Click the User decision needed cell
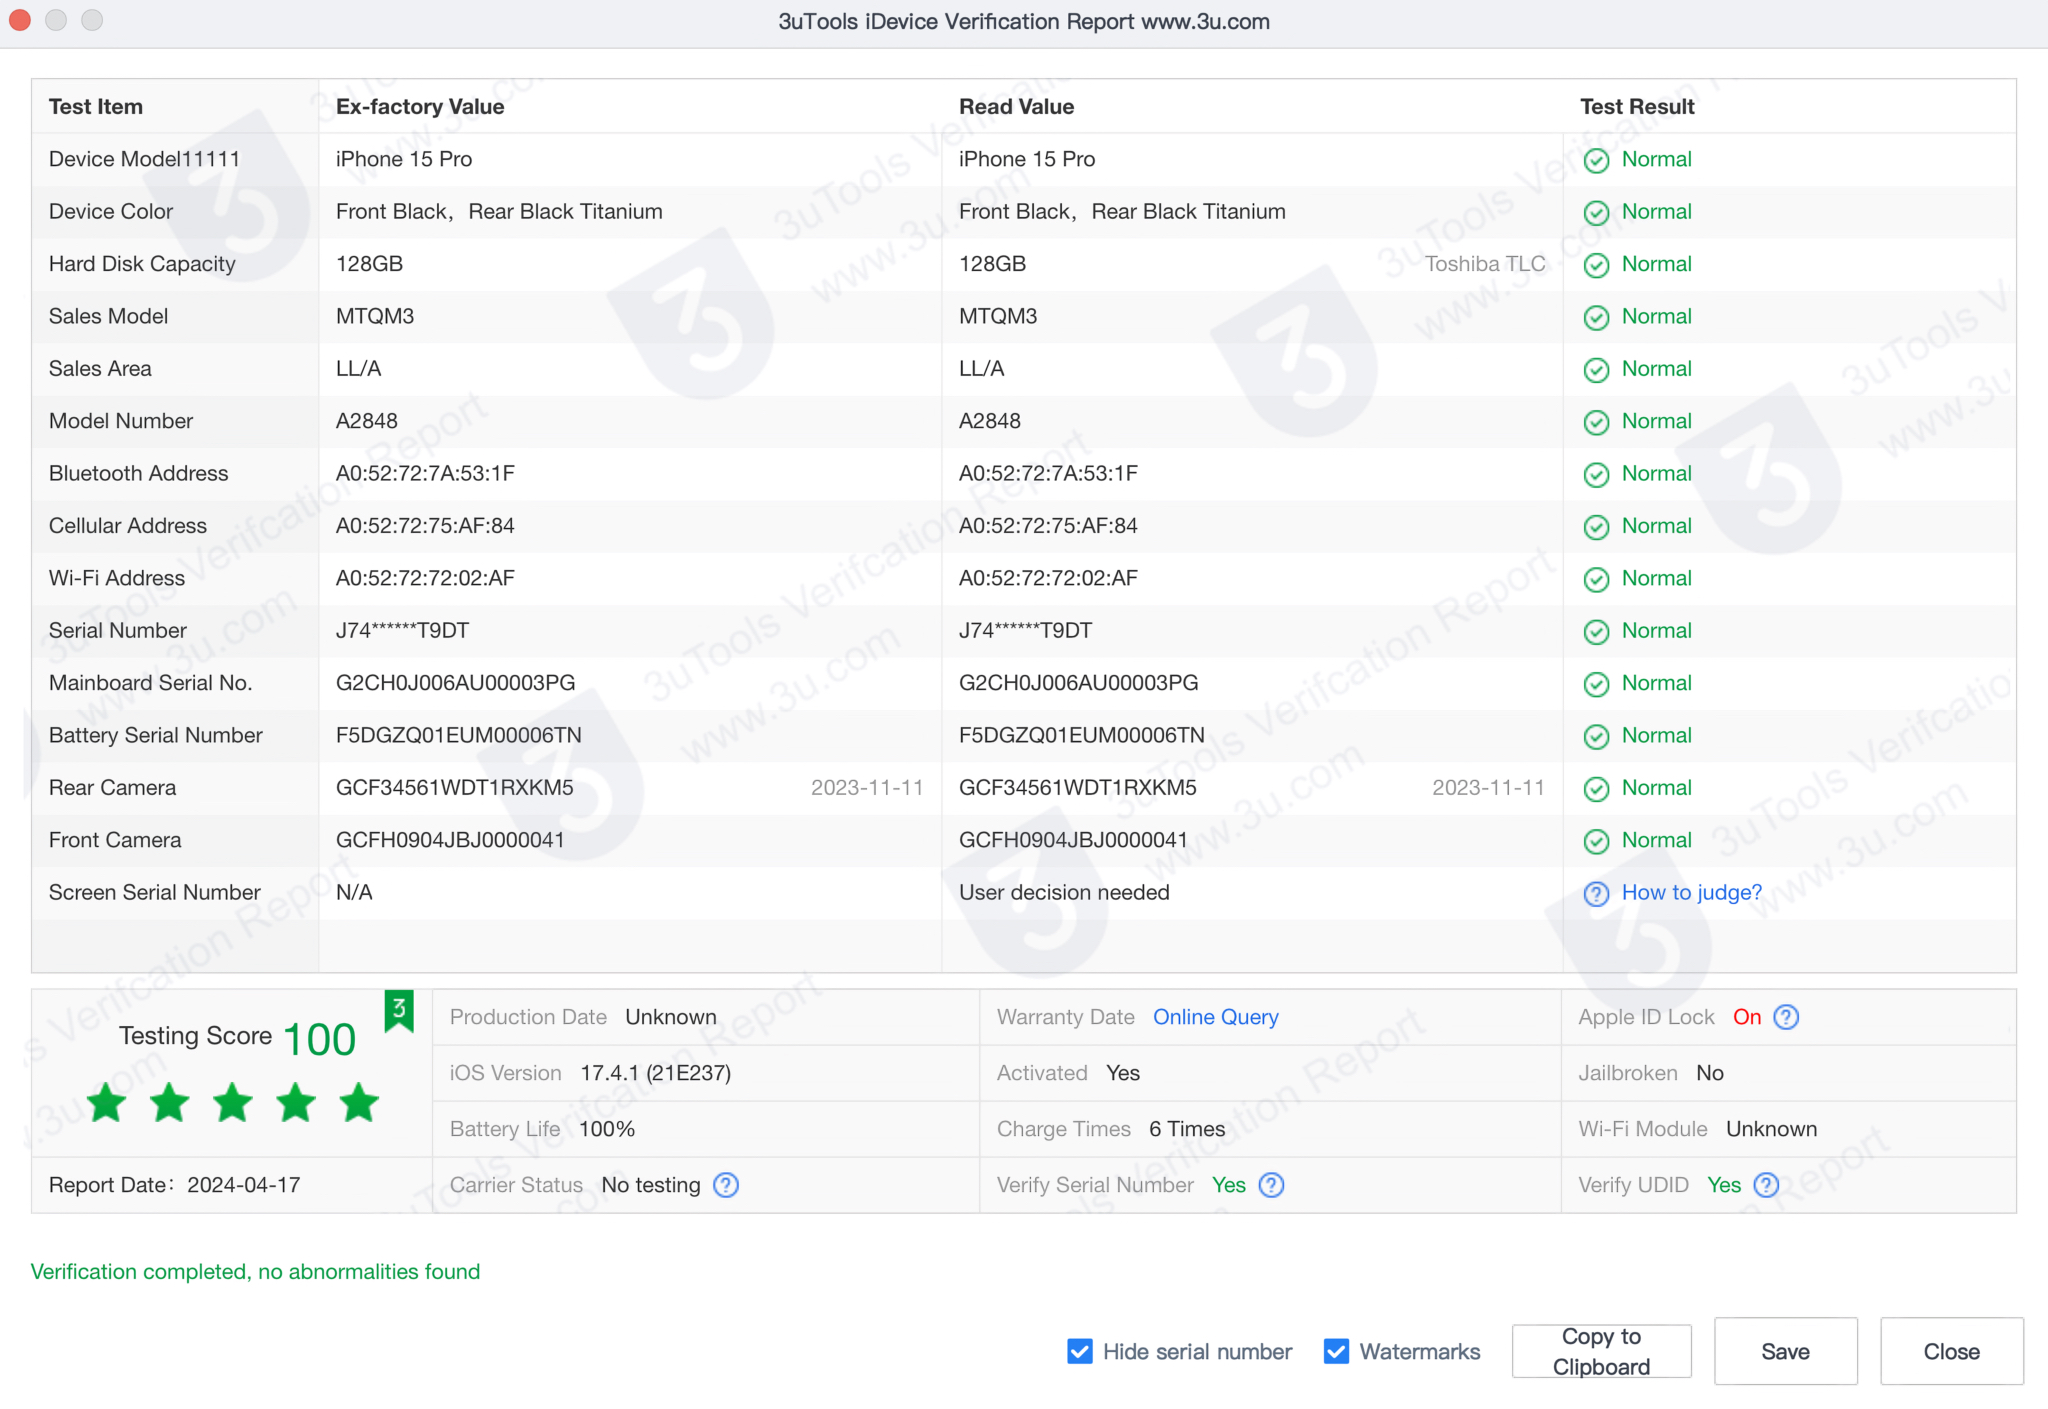The image size is (2048, 1409). pyautogui.click(x=1064, y=893)
